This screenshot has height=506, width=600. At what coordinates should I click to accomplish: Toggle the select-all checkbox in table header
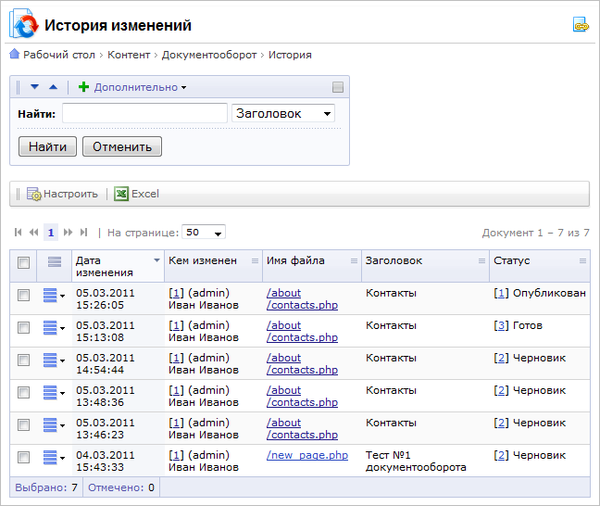point(24,262)
